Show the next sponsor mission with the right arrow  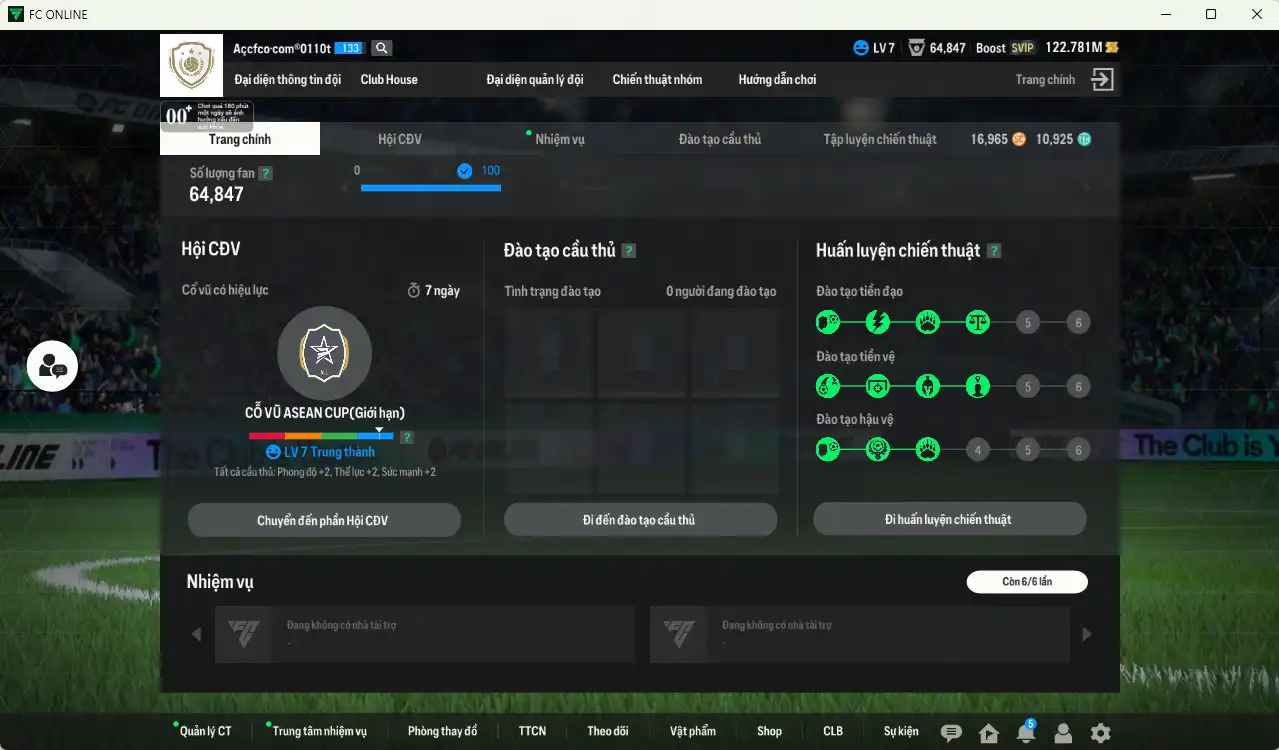(x=1087, y=634)
